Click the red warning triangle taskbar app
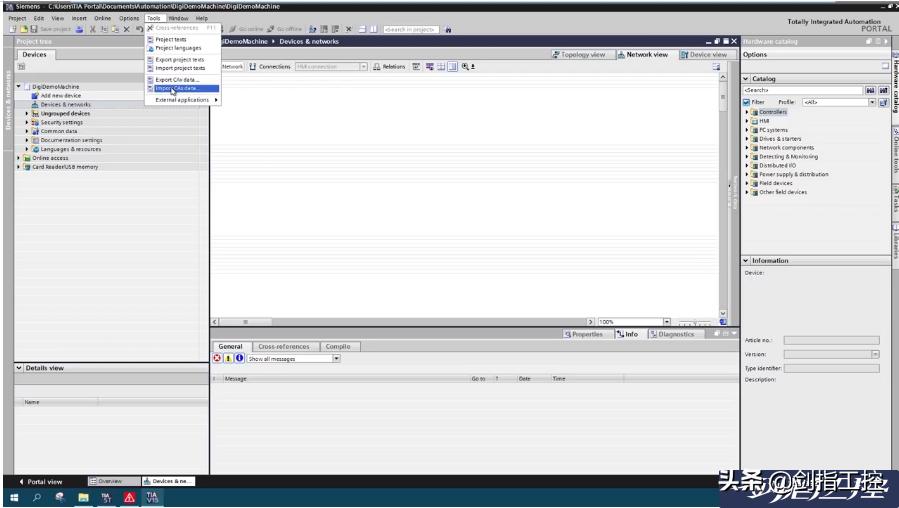The width and height of the screenshot is (899, 508). coord(130,497)
